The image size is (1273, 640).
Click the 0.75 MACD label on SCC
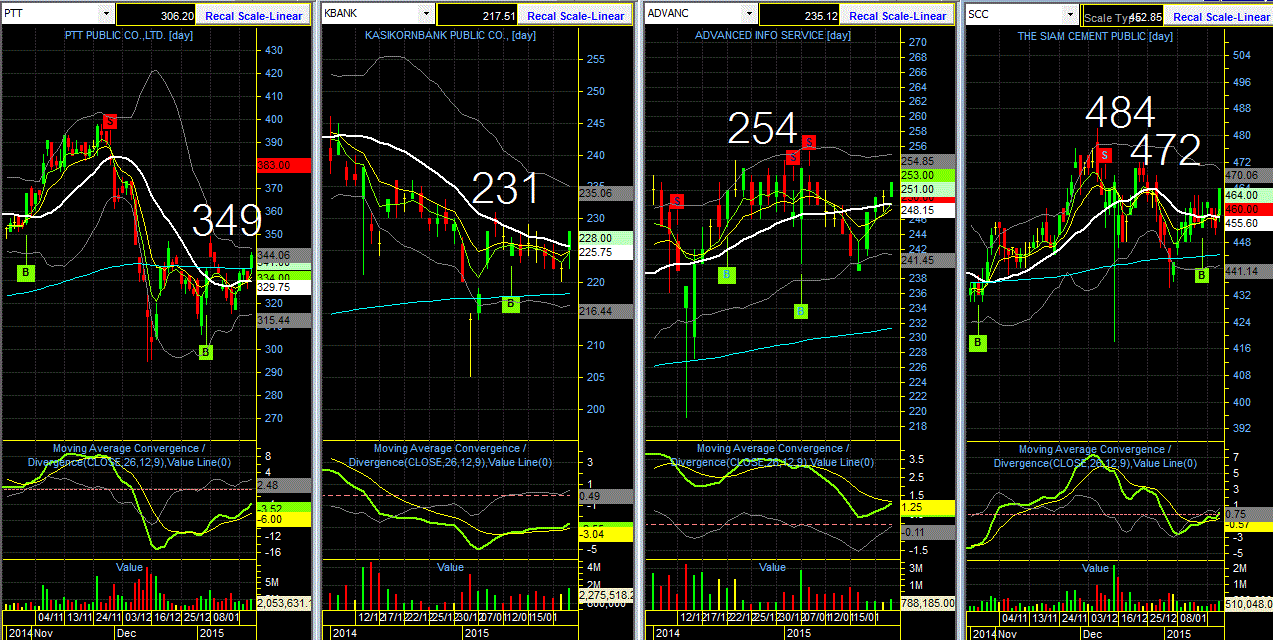[1247, 513]
